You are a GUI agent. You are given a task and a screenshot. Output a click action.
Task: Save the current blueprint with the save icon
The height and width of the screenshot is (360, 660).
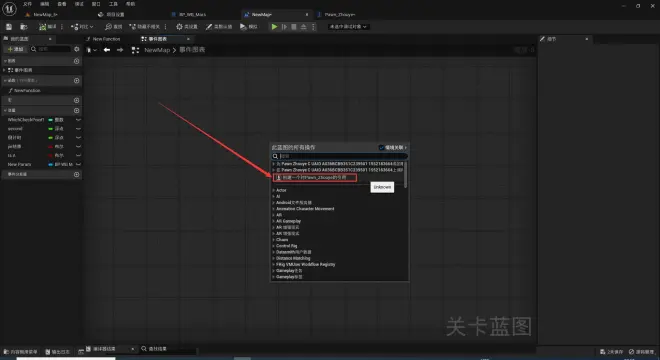click(x=9, y=27)
